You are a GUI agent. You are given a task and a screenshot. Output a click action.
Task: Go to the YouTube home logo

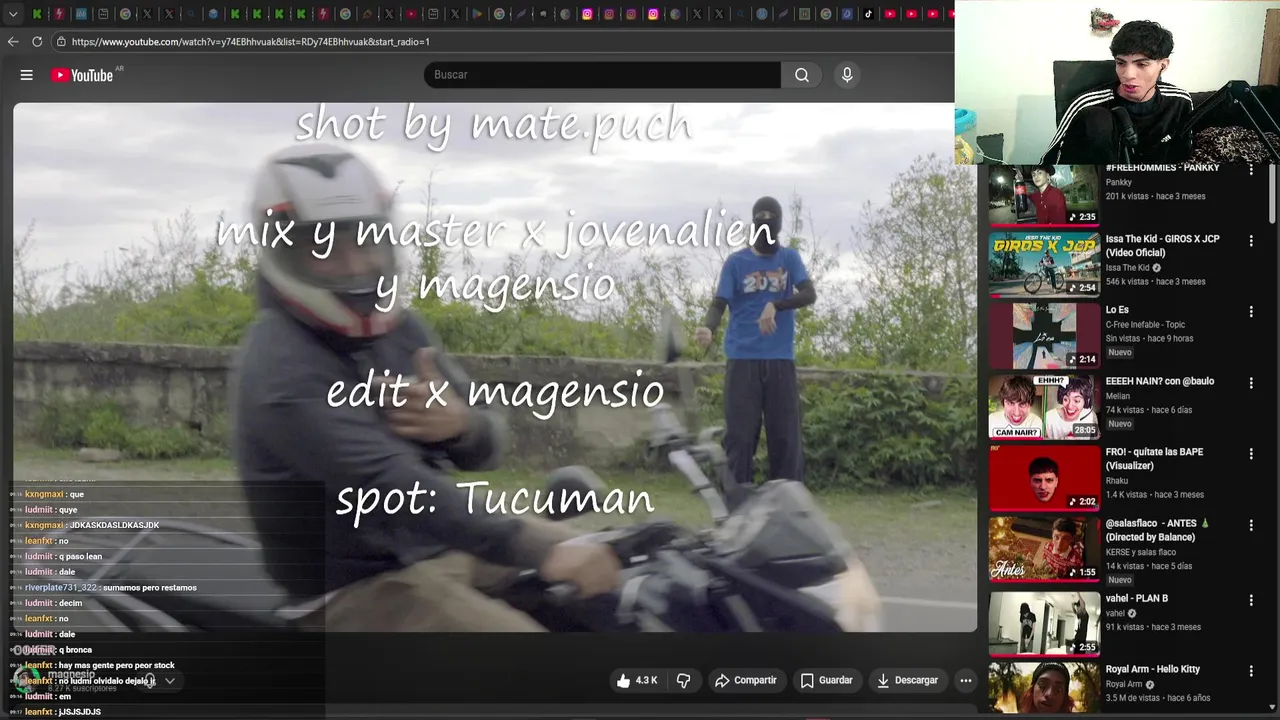click(82, 75)
